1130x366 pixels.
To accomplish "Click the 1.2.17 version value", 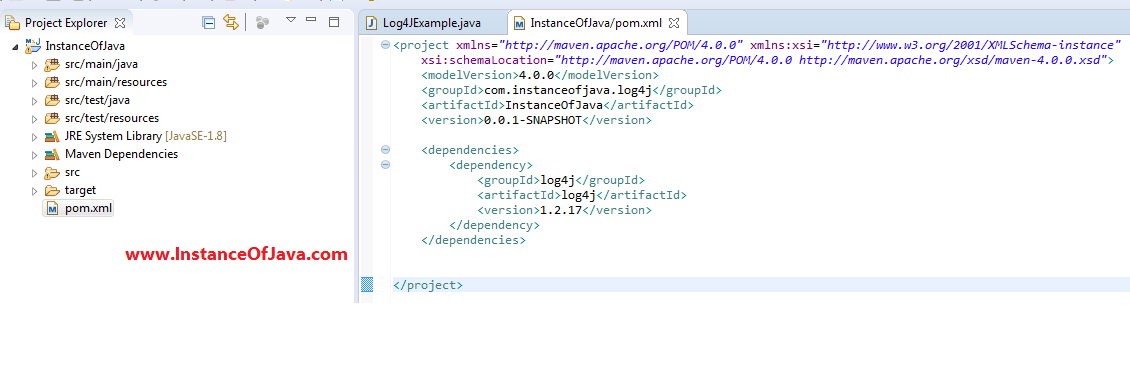I will point(561,210).
